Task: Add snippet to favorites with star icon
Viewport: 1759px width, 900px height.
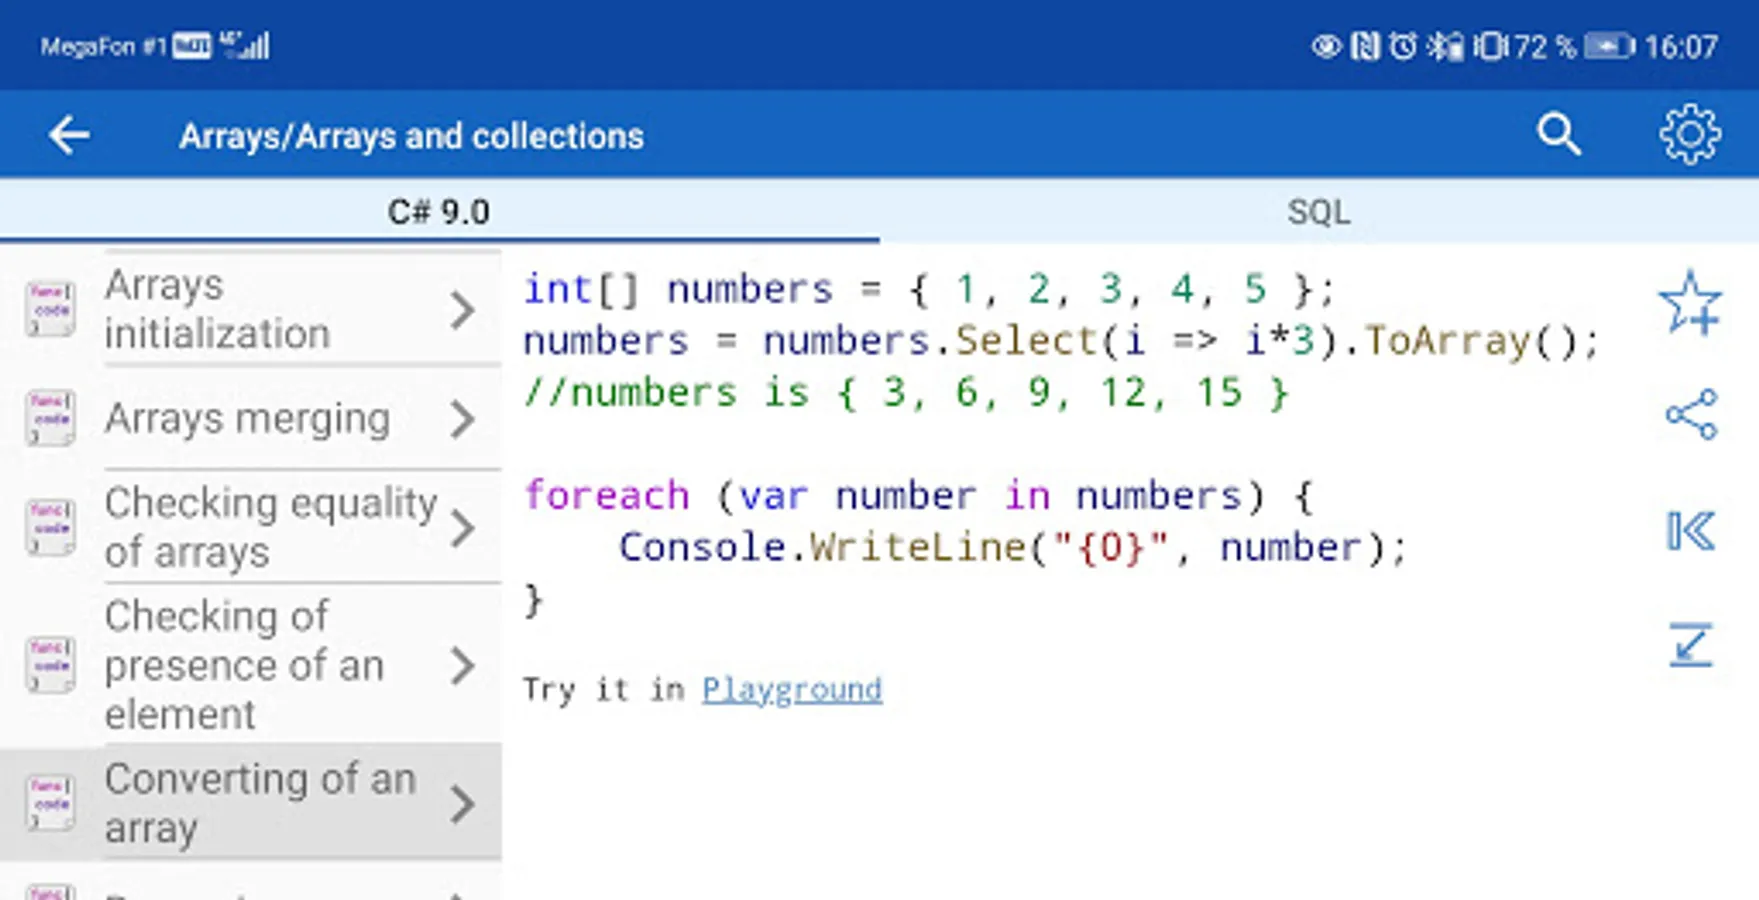Action: click(x=1690, y=301)
